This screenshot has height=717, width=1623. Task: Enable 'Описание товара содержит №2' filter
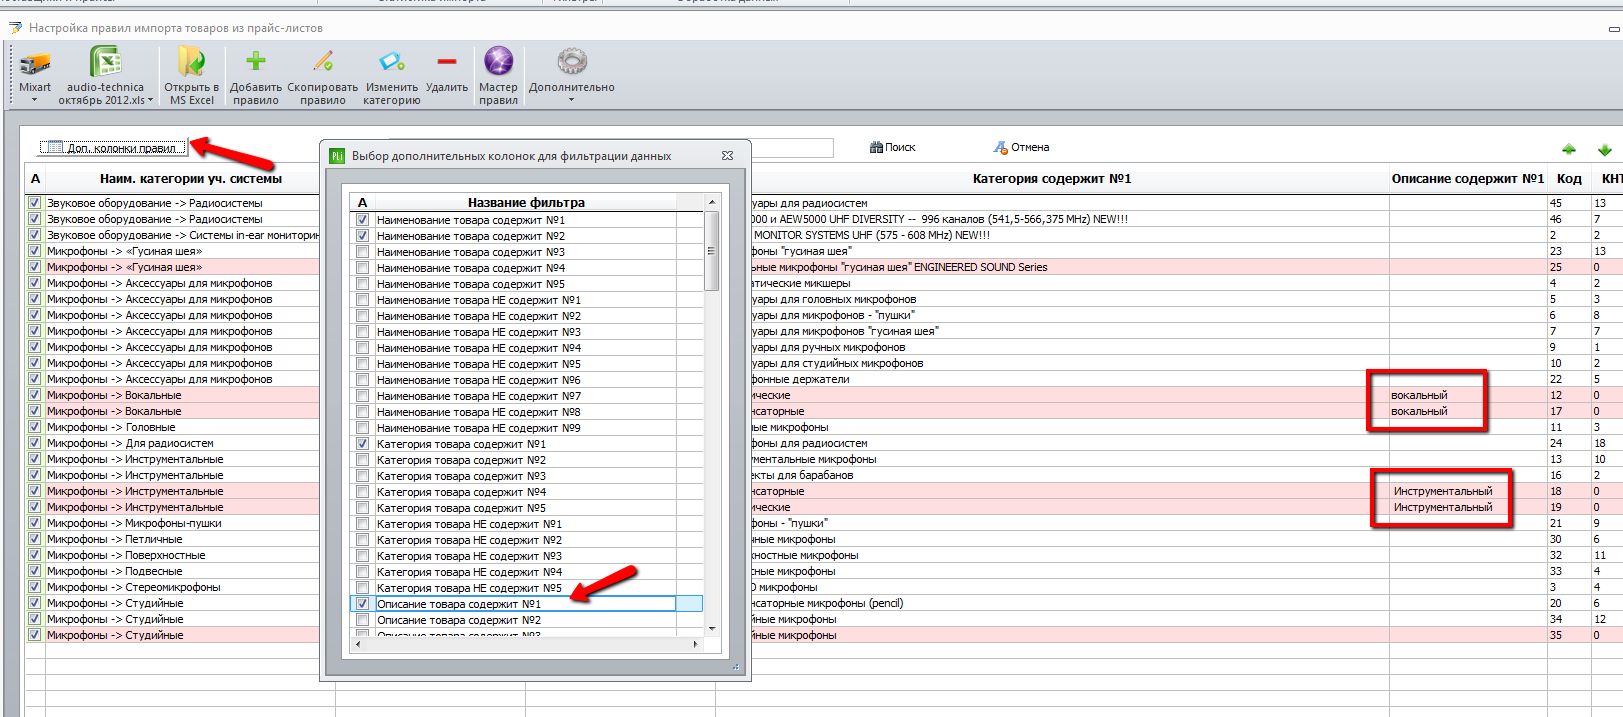click(362, 620)
